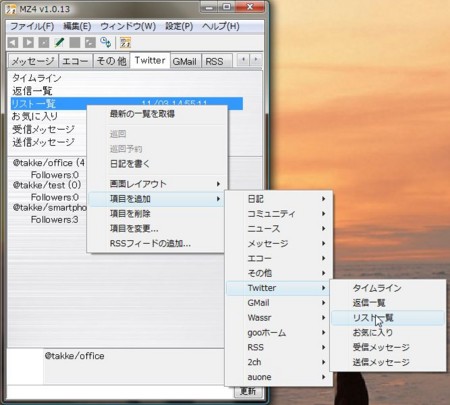This screenshot has width=450, height=405.
Task: Click the yellow MZ4 toolbar icon
Action: pos(125,43)
